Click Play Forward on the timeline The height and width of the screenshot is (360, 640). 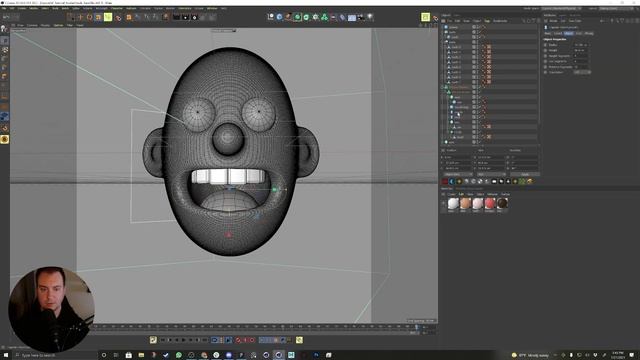(x=184, y=340)
